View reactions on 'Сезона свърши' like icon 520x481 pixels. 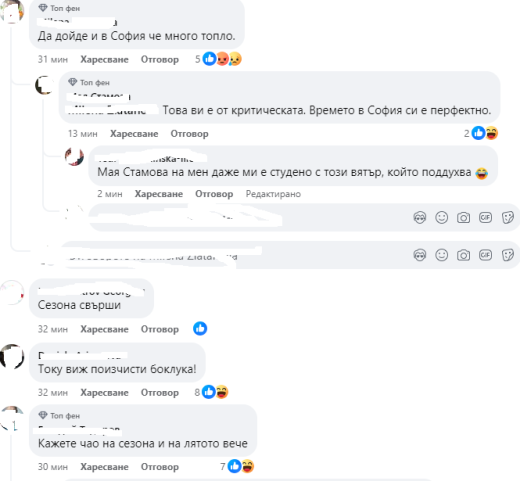coord(200,329)
